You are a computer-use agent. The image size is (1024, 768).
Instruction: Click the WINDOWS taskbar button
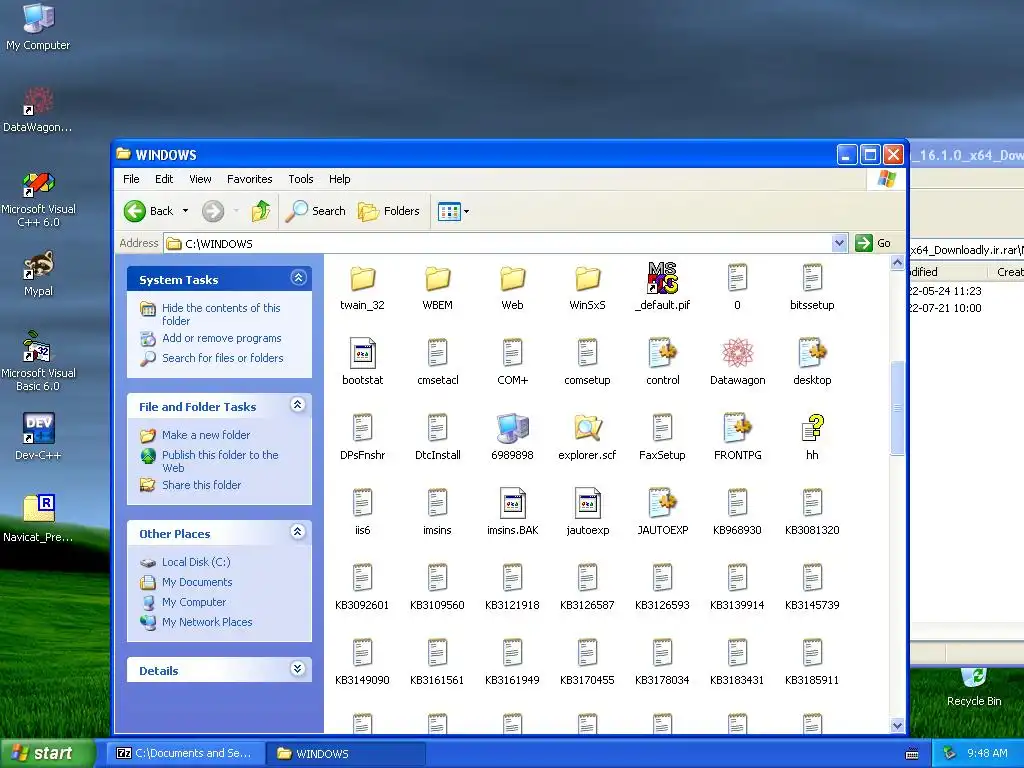[345, 753]
